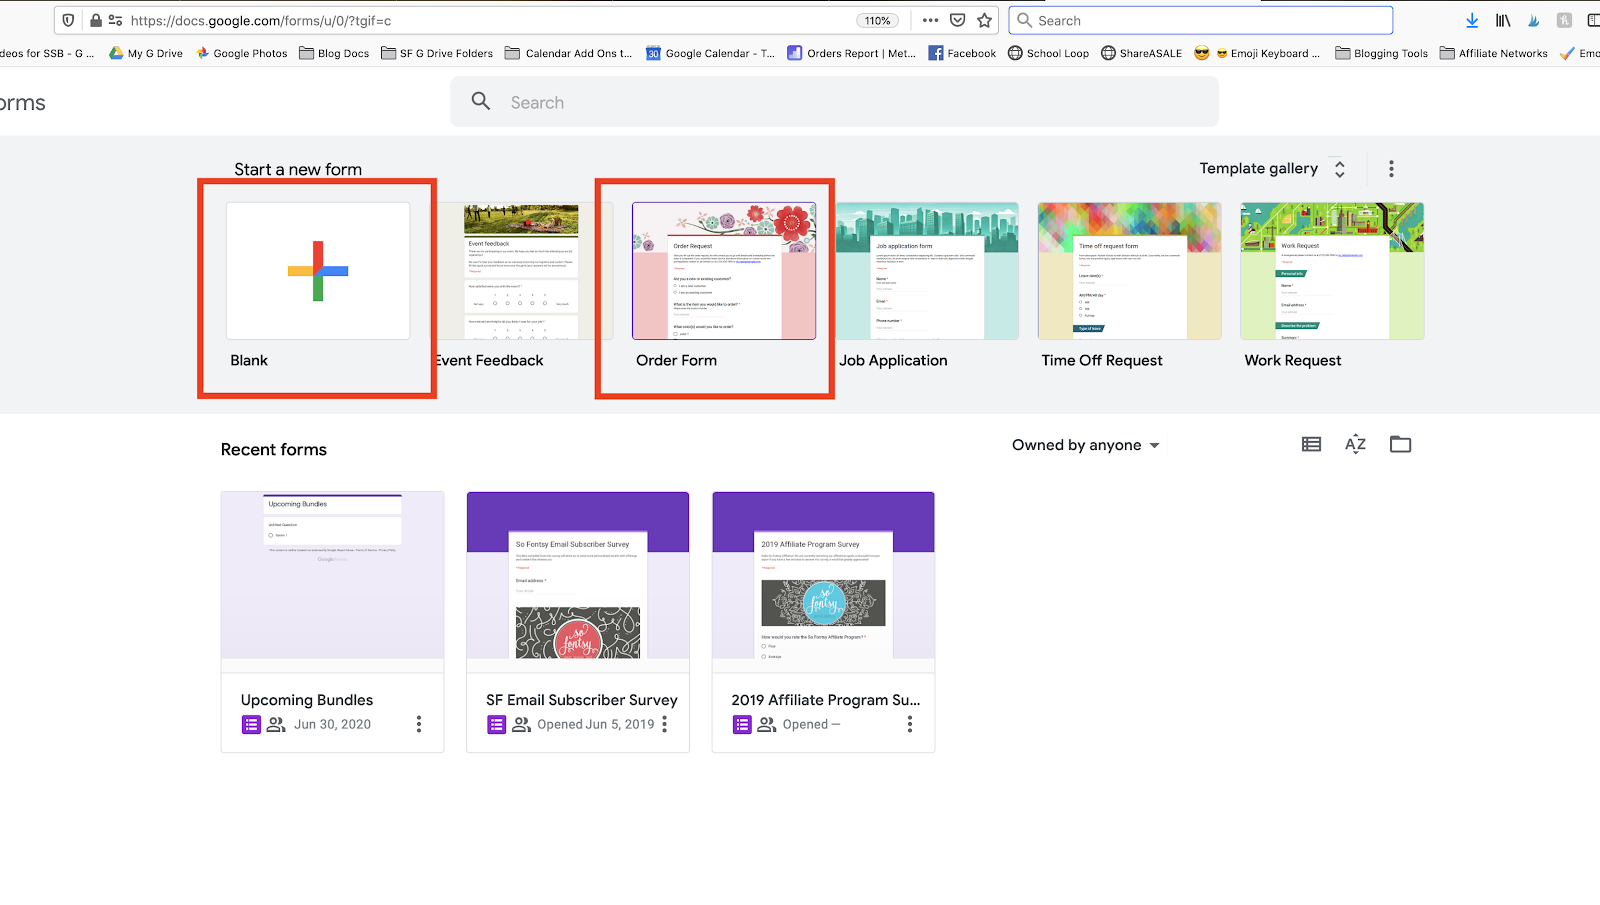This screenshot has width=1600, height=905.
Task: Expand the Template gallery
Action: tap(1272, 169)
